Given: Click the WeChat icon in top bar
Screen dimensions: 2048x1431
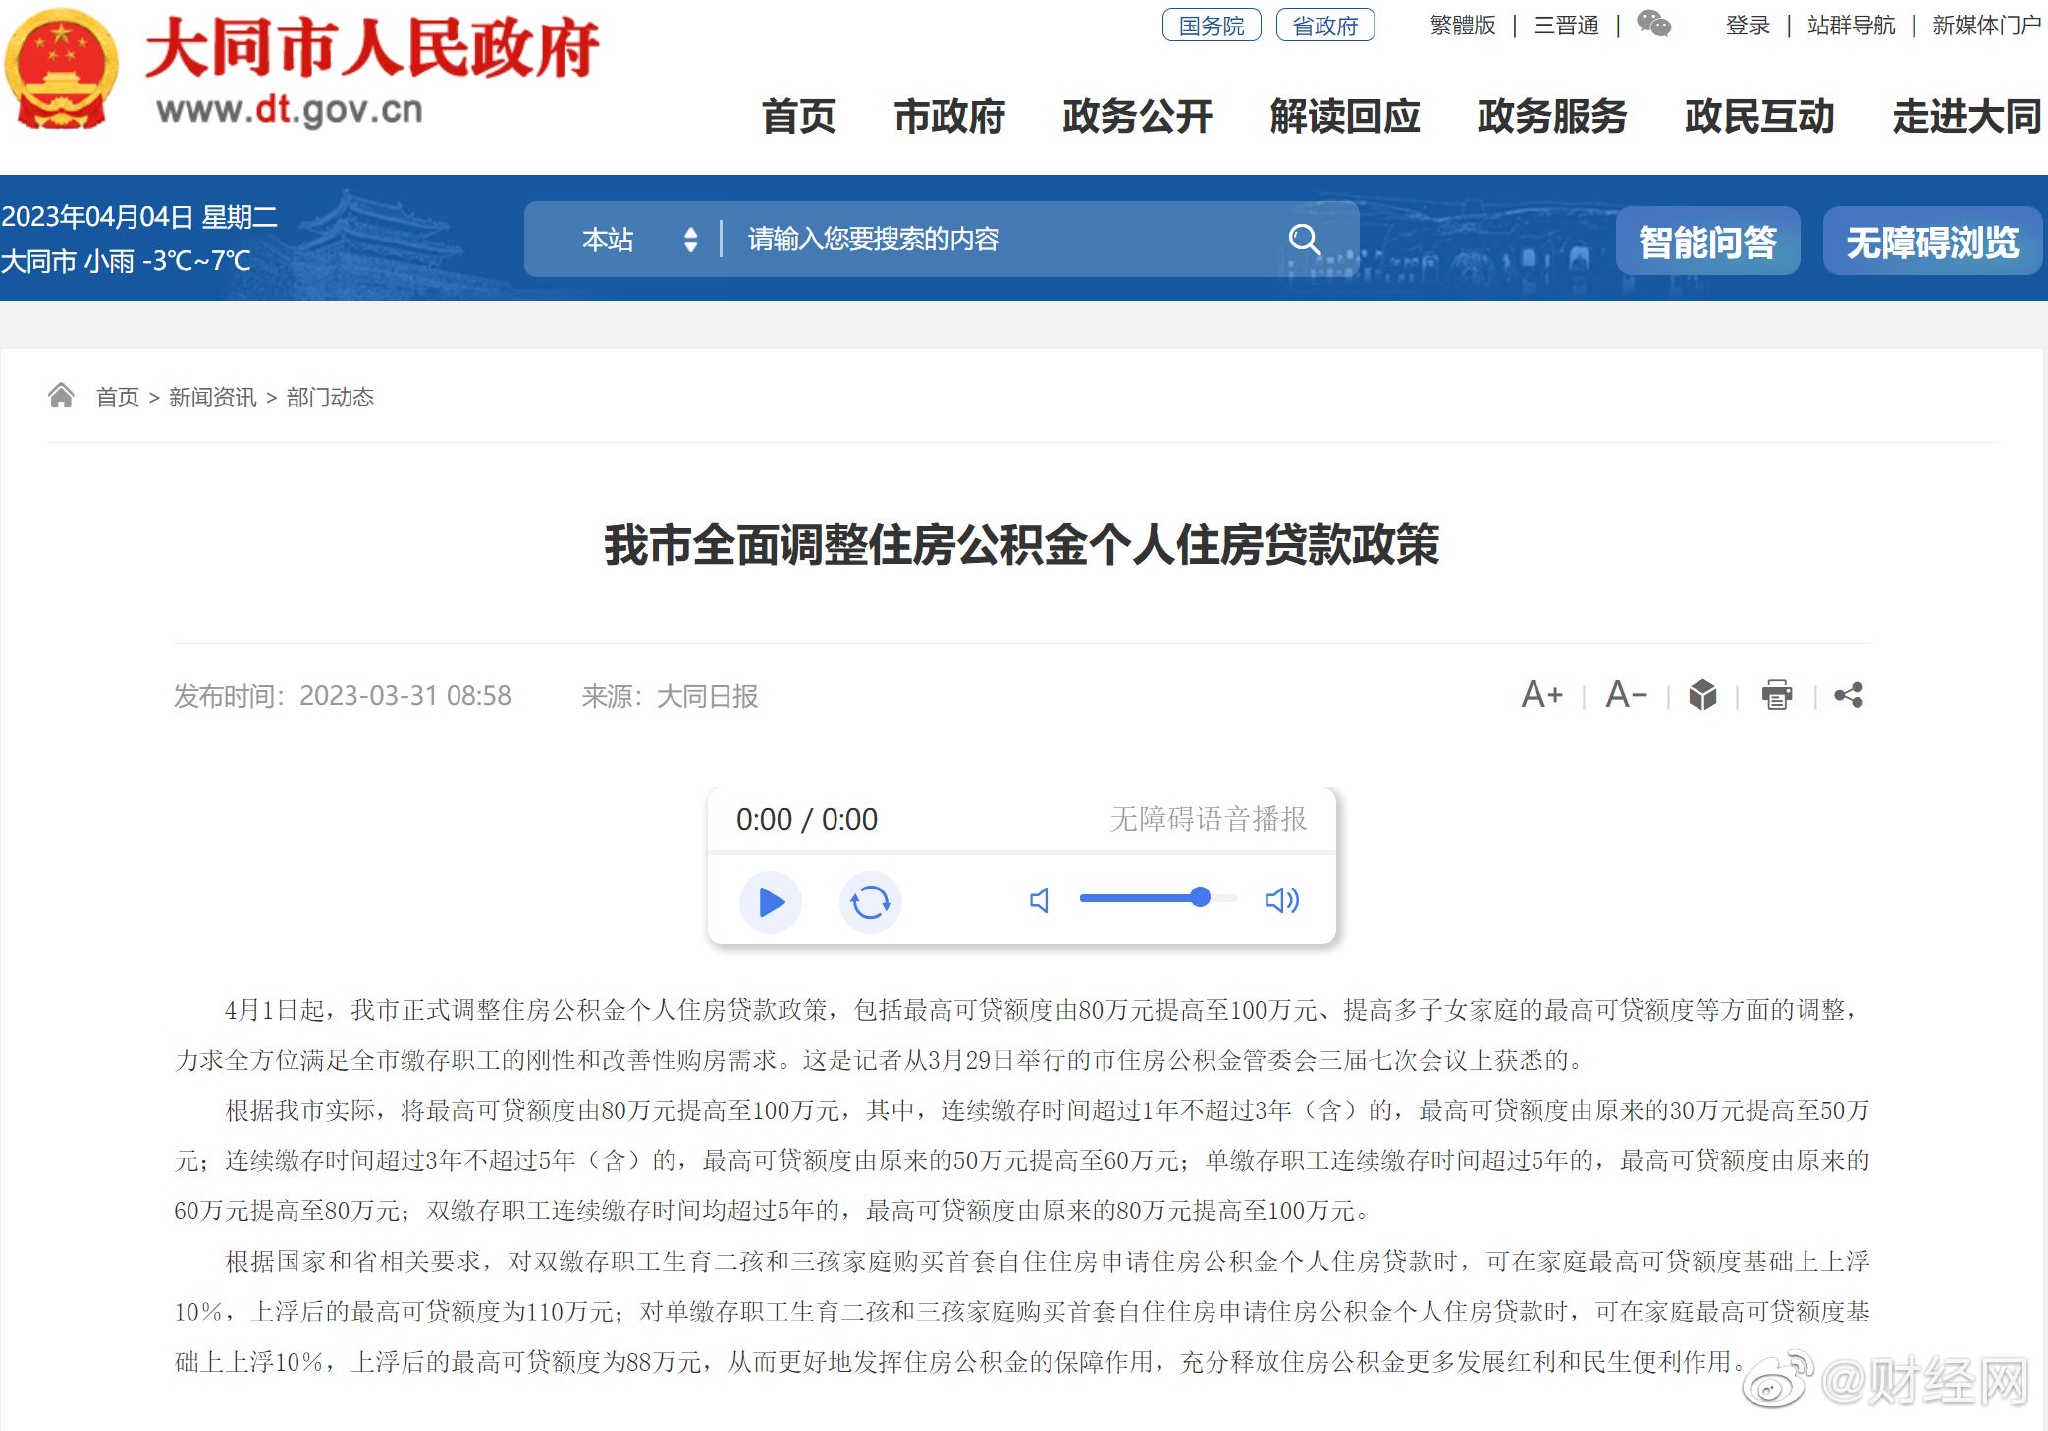Looking at the screenshot, I should click(x=1653, y=23).
